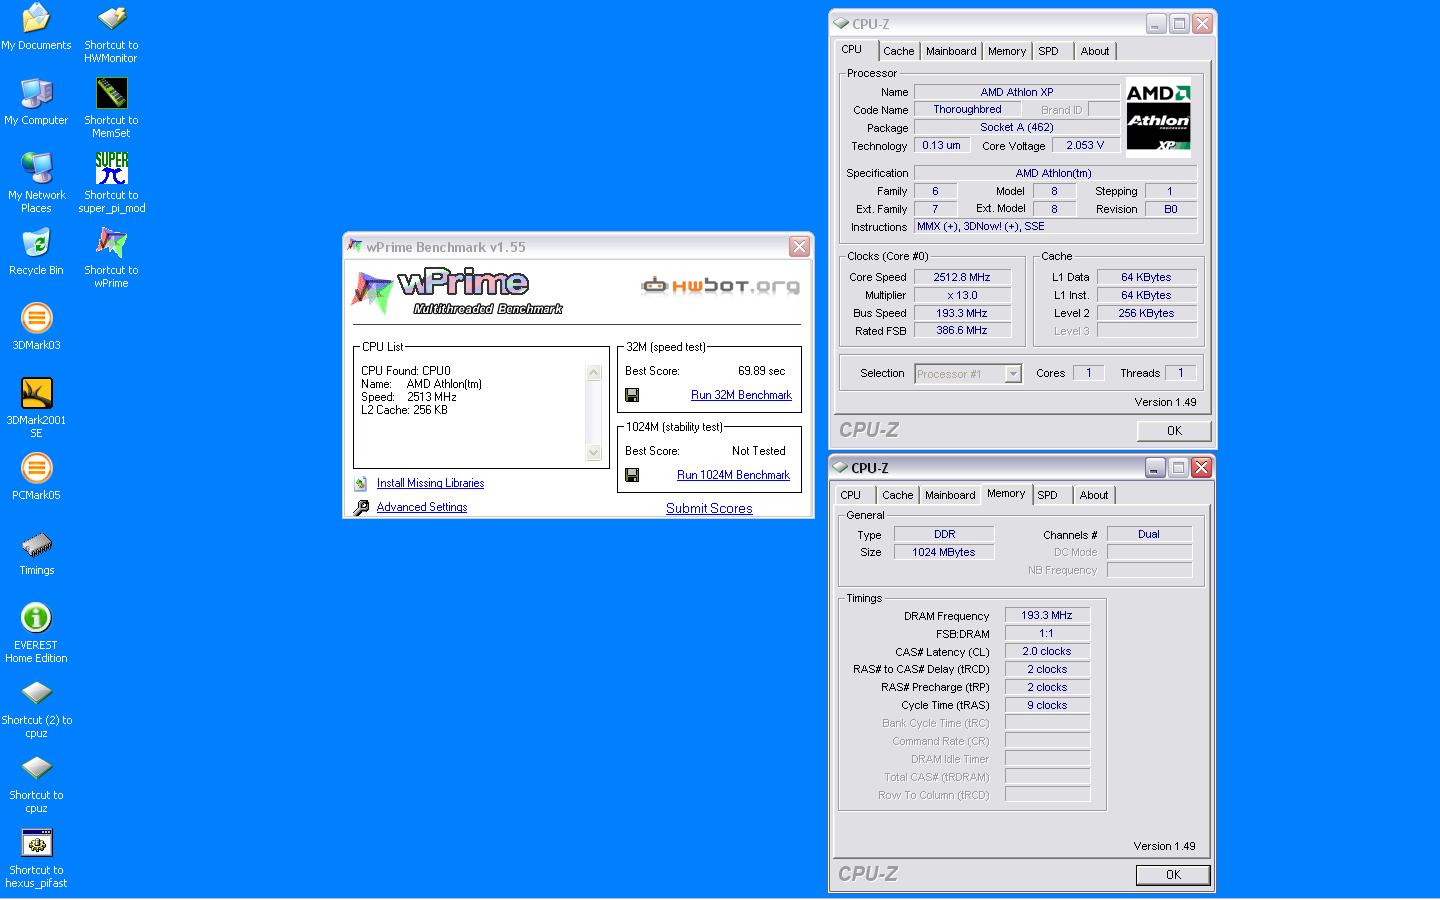Click the Install Missing Libraries icon
1440x900 pixels.
coord(361,483)
